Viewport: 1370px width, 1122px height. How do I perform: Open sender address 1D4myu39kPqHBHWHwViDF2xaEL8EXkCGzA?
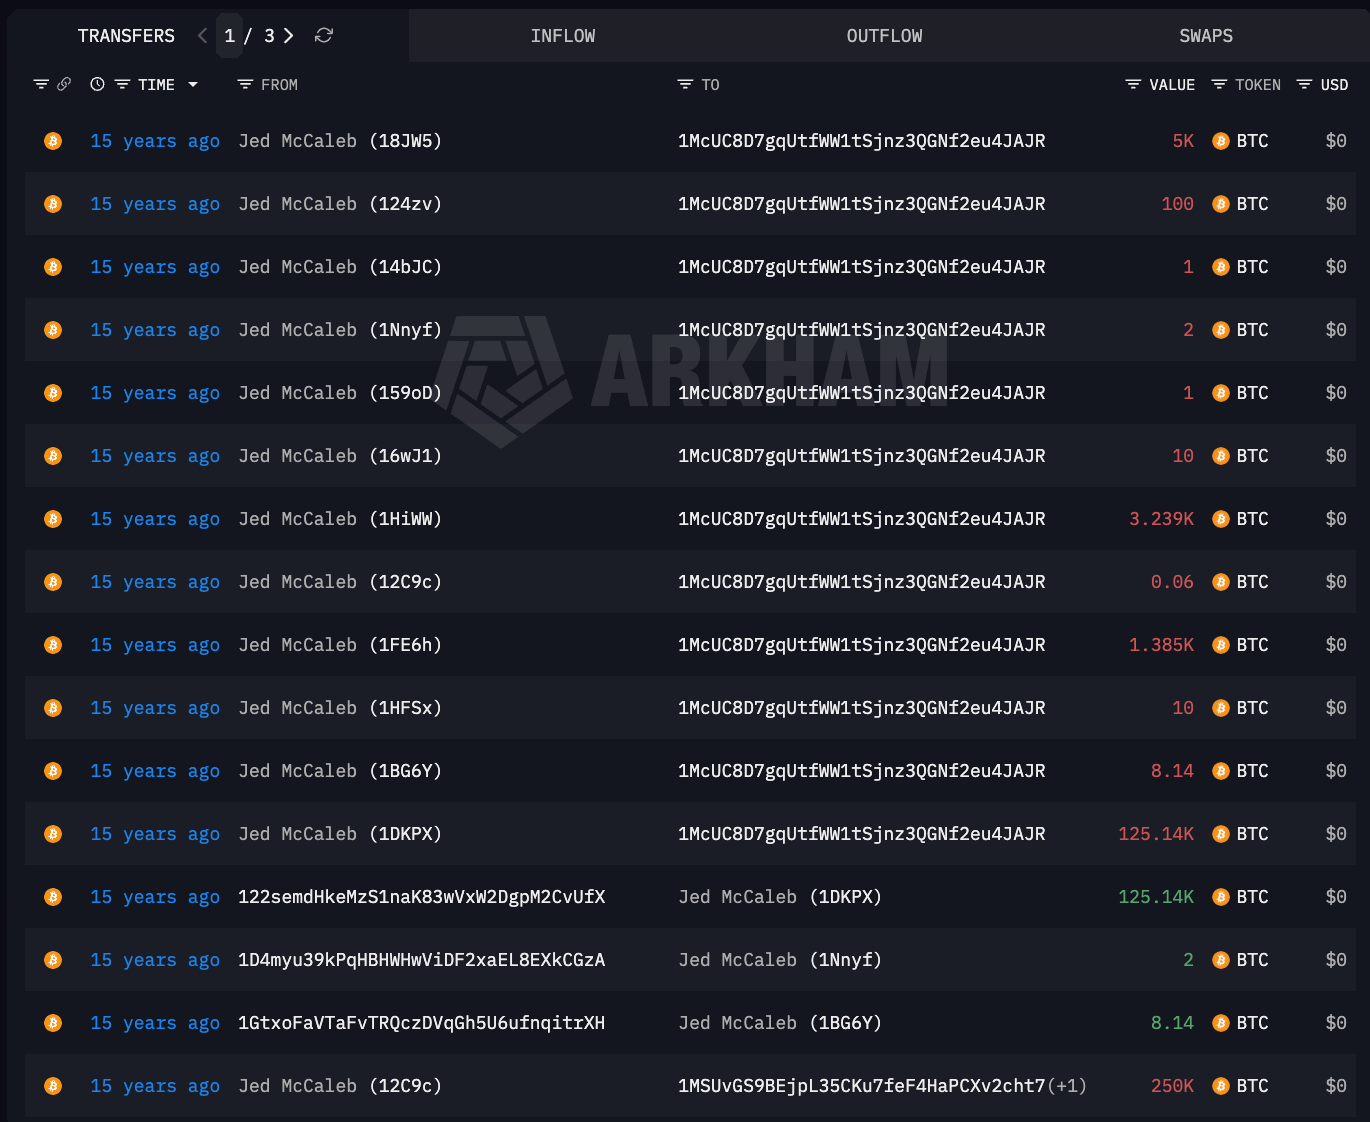(422, 960)
